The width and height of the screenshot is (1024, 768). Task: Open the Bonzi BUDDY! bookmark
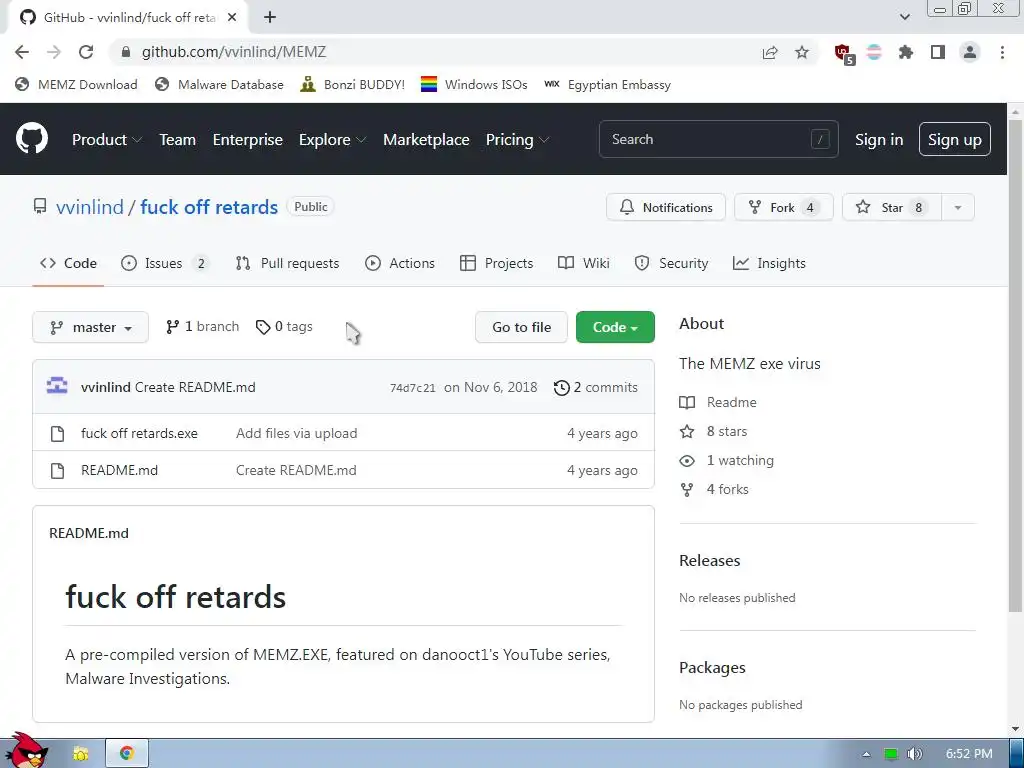tap(353, 84)
